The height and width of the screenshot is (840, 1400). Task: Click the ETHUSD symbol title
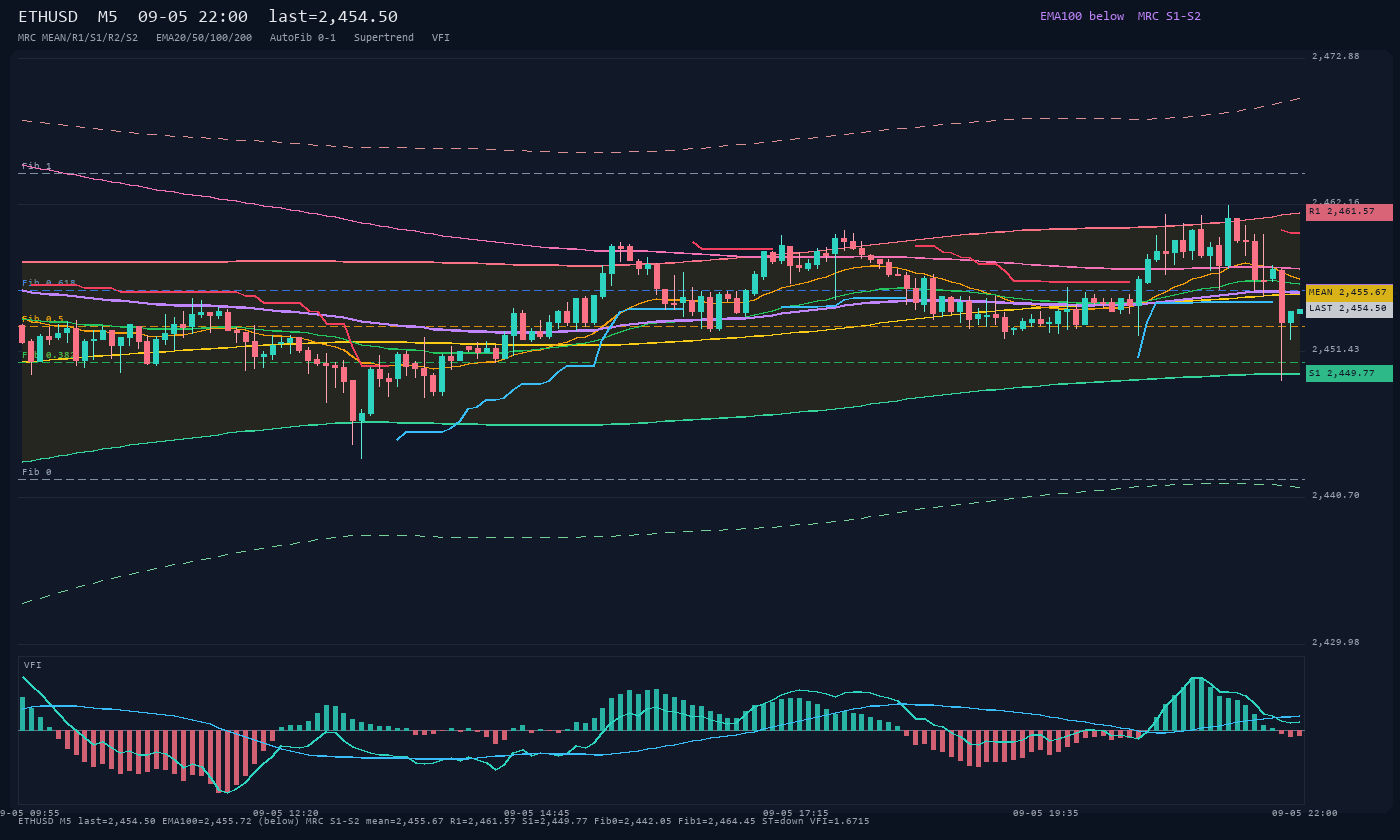pyautogui.click(x=48, y=16)
